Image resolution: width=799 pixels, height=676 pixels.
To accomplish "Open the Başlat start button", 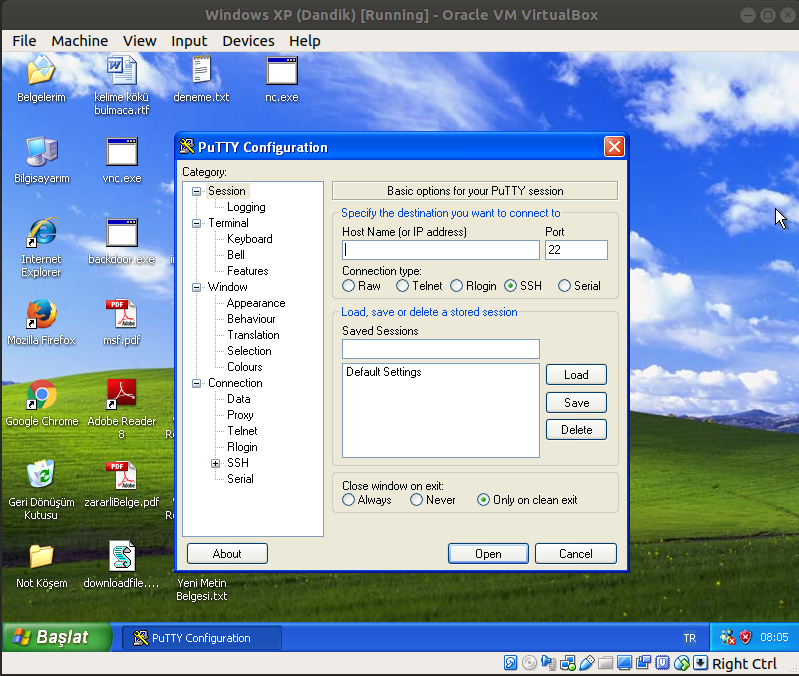I will click(x=57, y=637).
